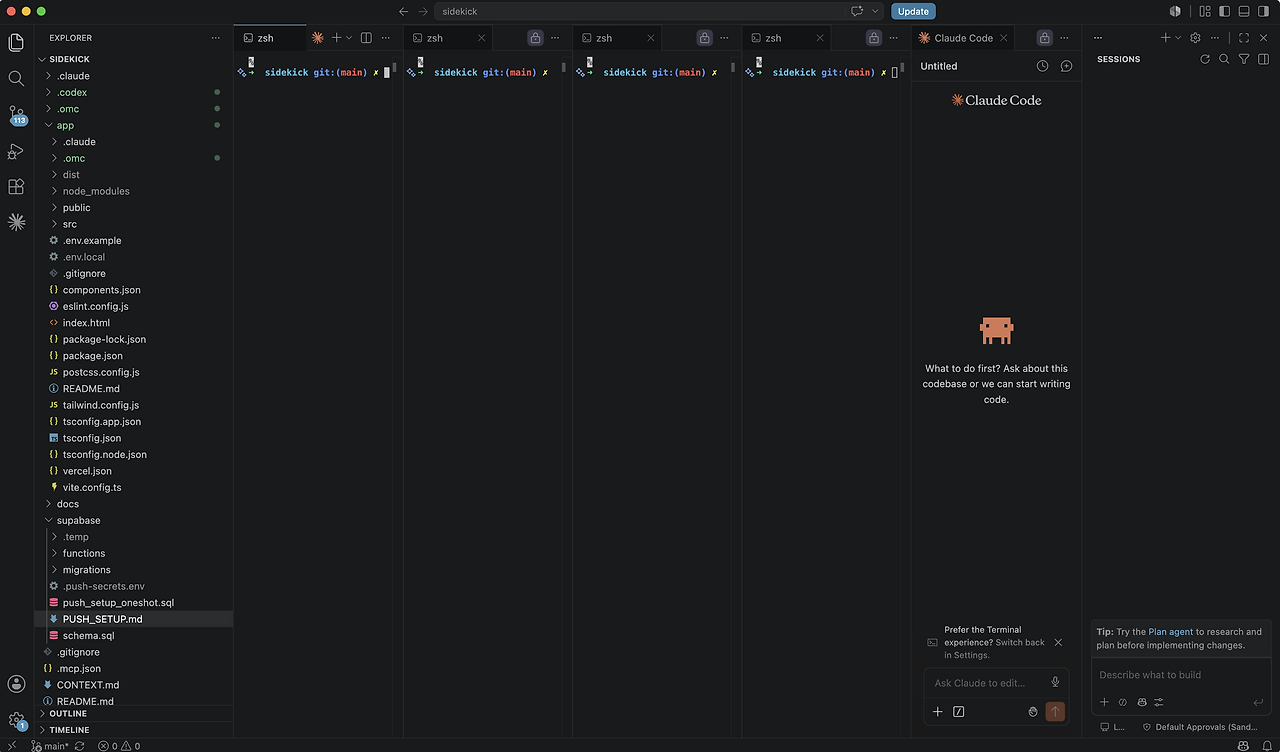Open the new session dropdown chevron
The width and height of the screenshot is (1280, 752).
[x=1178, y=38]
